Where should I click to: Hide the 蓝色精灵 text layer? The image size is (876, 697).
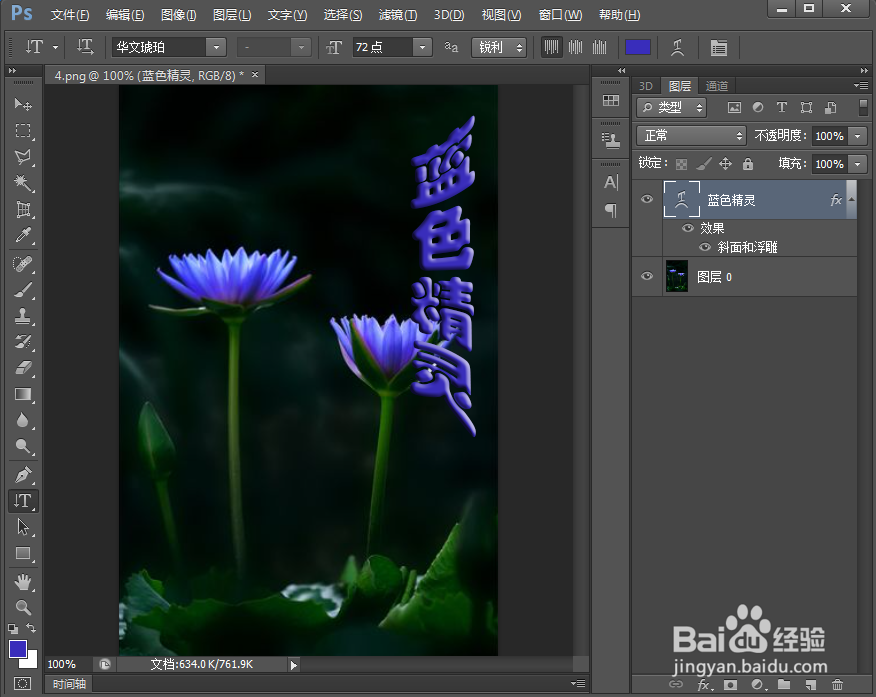pyautogui.click(x=647, y=199)
